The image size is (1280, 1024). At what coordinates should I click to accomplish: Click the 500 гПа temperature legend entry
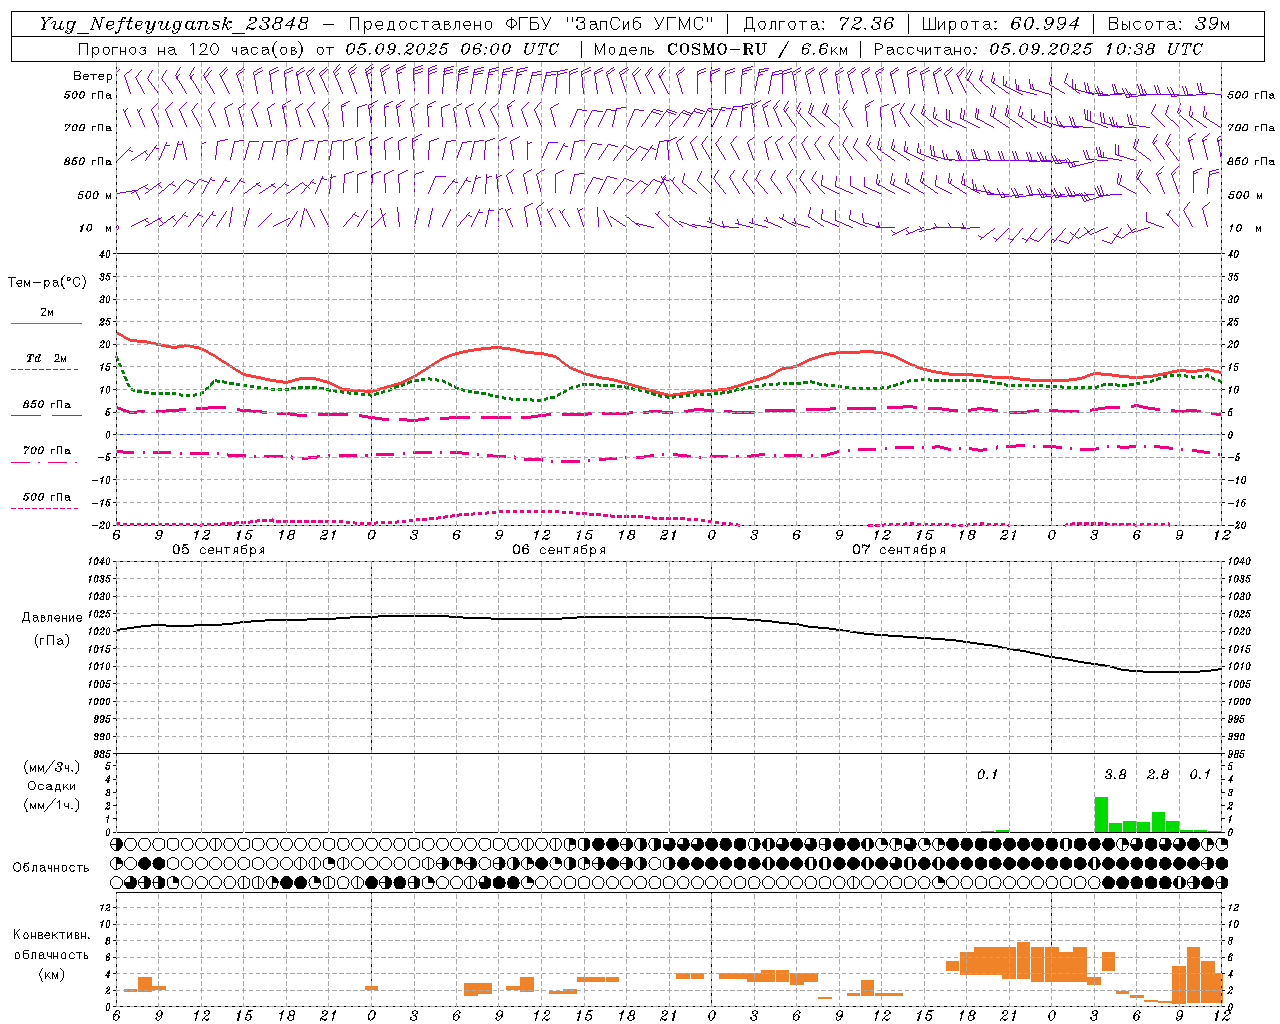click(x=46, y=497)
